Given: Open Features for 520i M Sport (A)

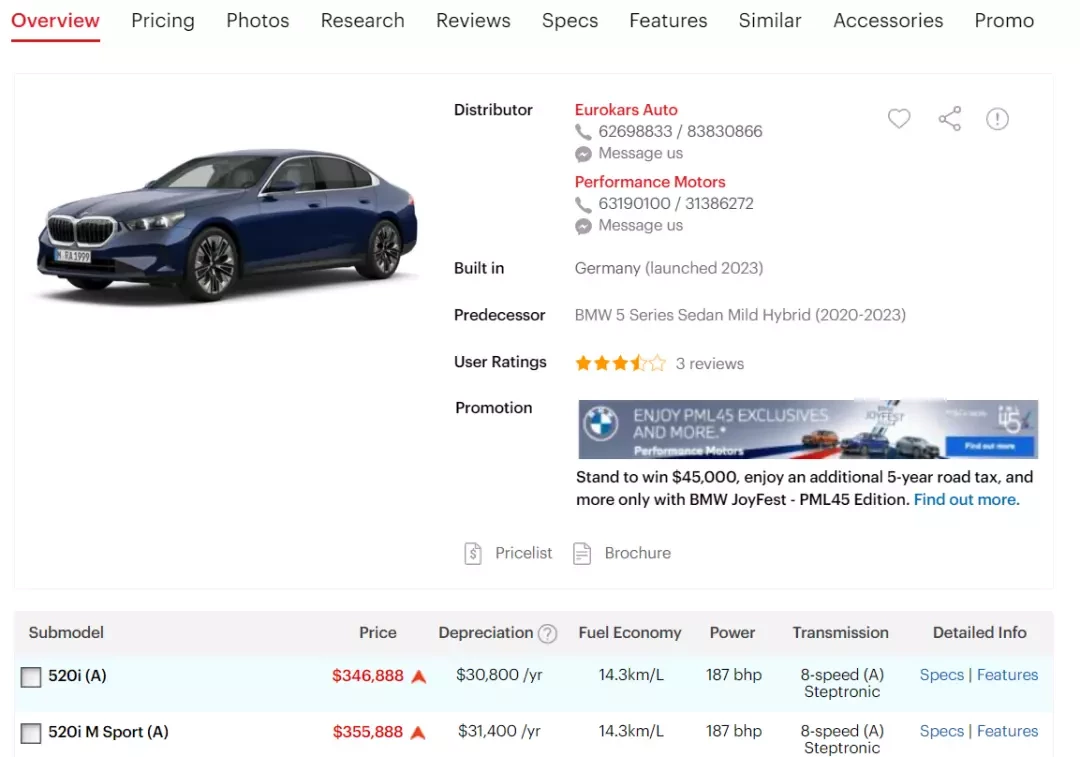Looking at the screenshot, I should tap(1008, 731).
